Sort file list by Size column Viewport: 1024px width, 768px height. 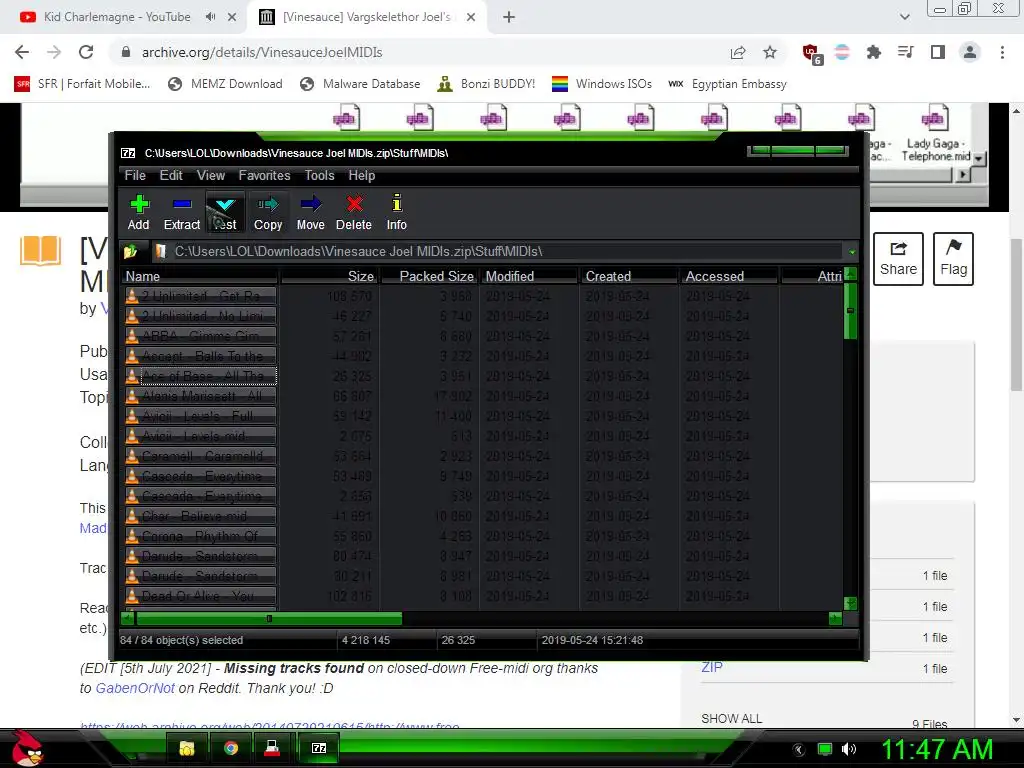point(329,276)
